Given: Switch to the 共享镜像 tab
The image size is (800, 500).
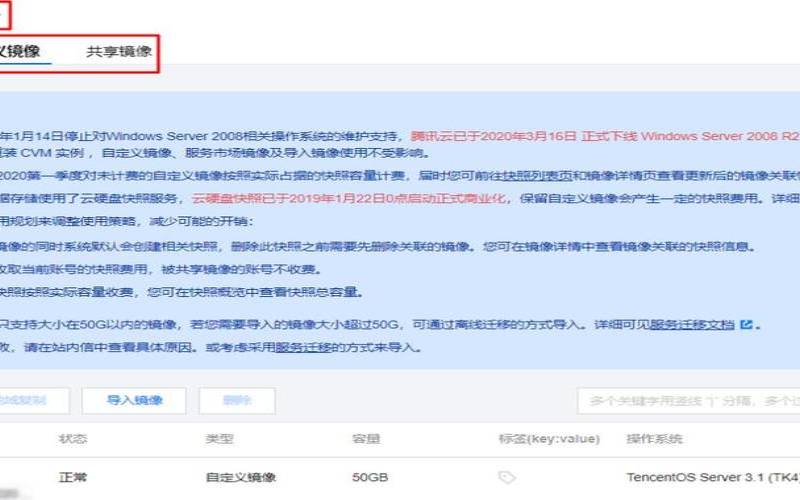Looking at the screenshot, I should point(119,51).
